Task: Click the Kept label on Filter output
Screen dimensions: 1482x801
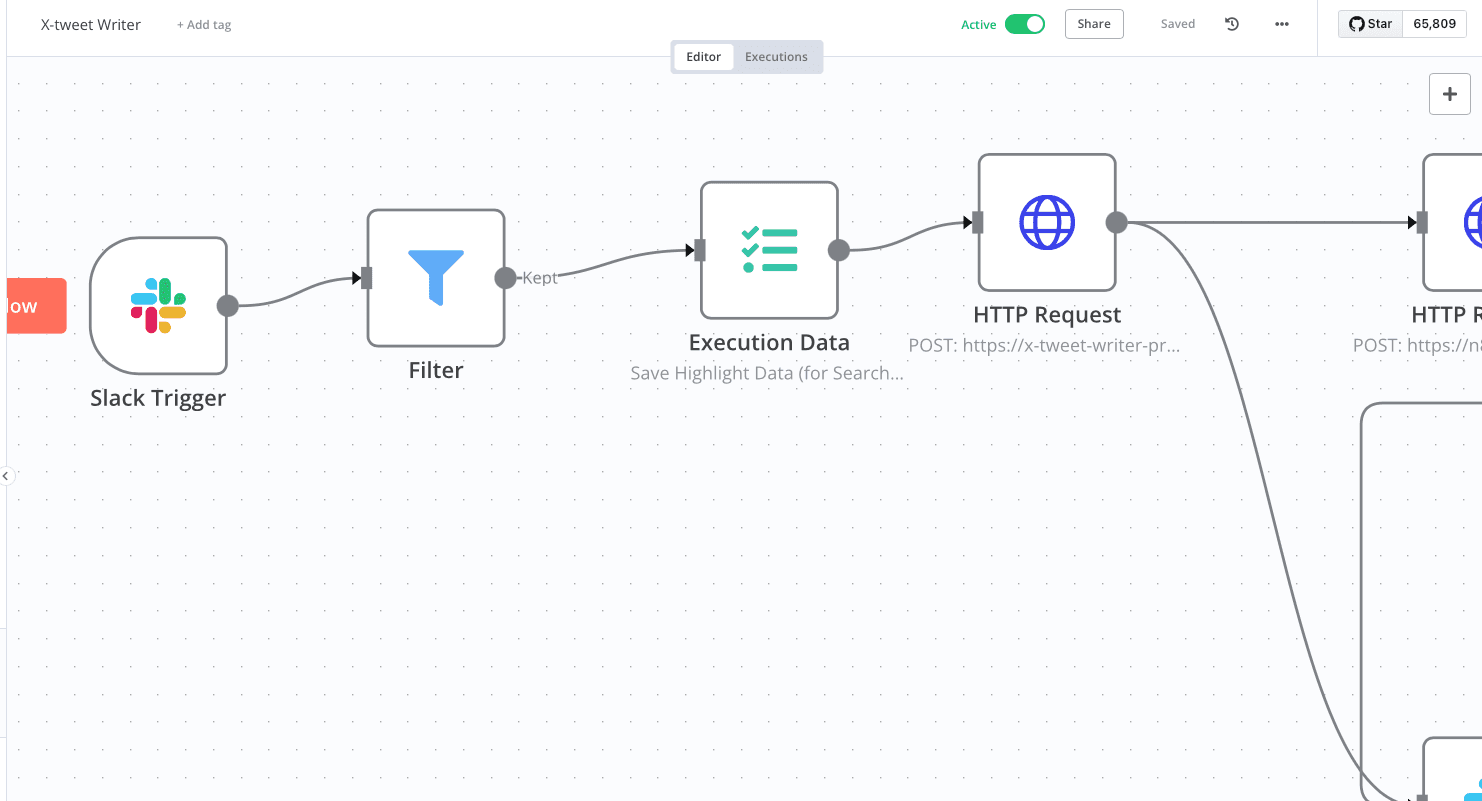Action: 540,278
